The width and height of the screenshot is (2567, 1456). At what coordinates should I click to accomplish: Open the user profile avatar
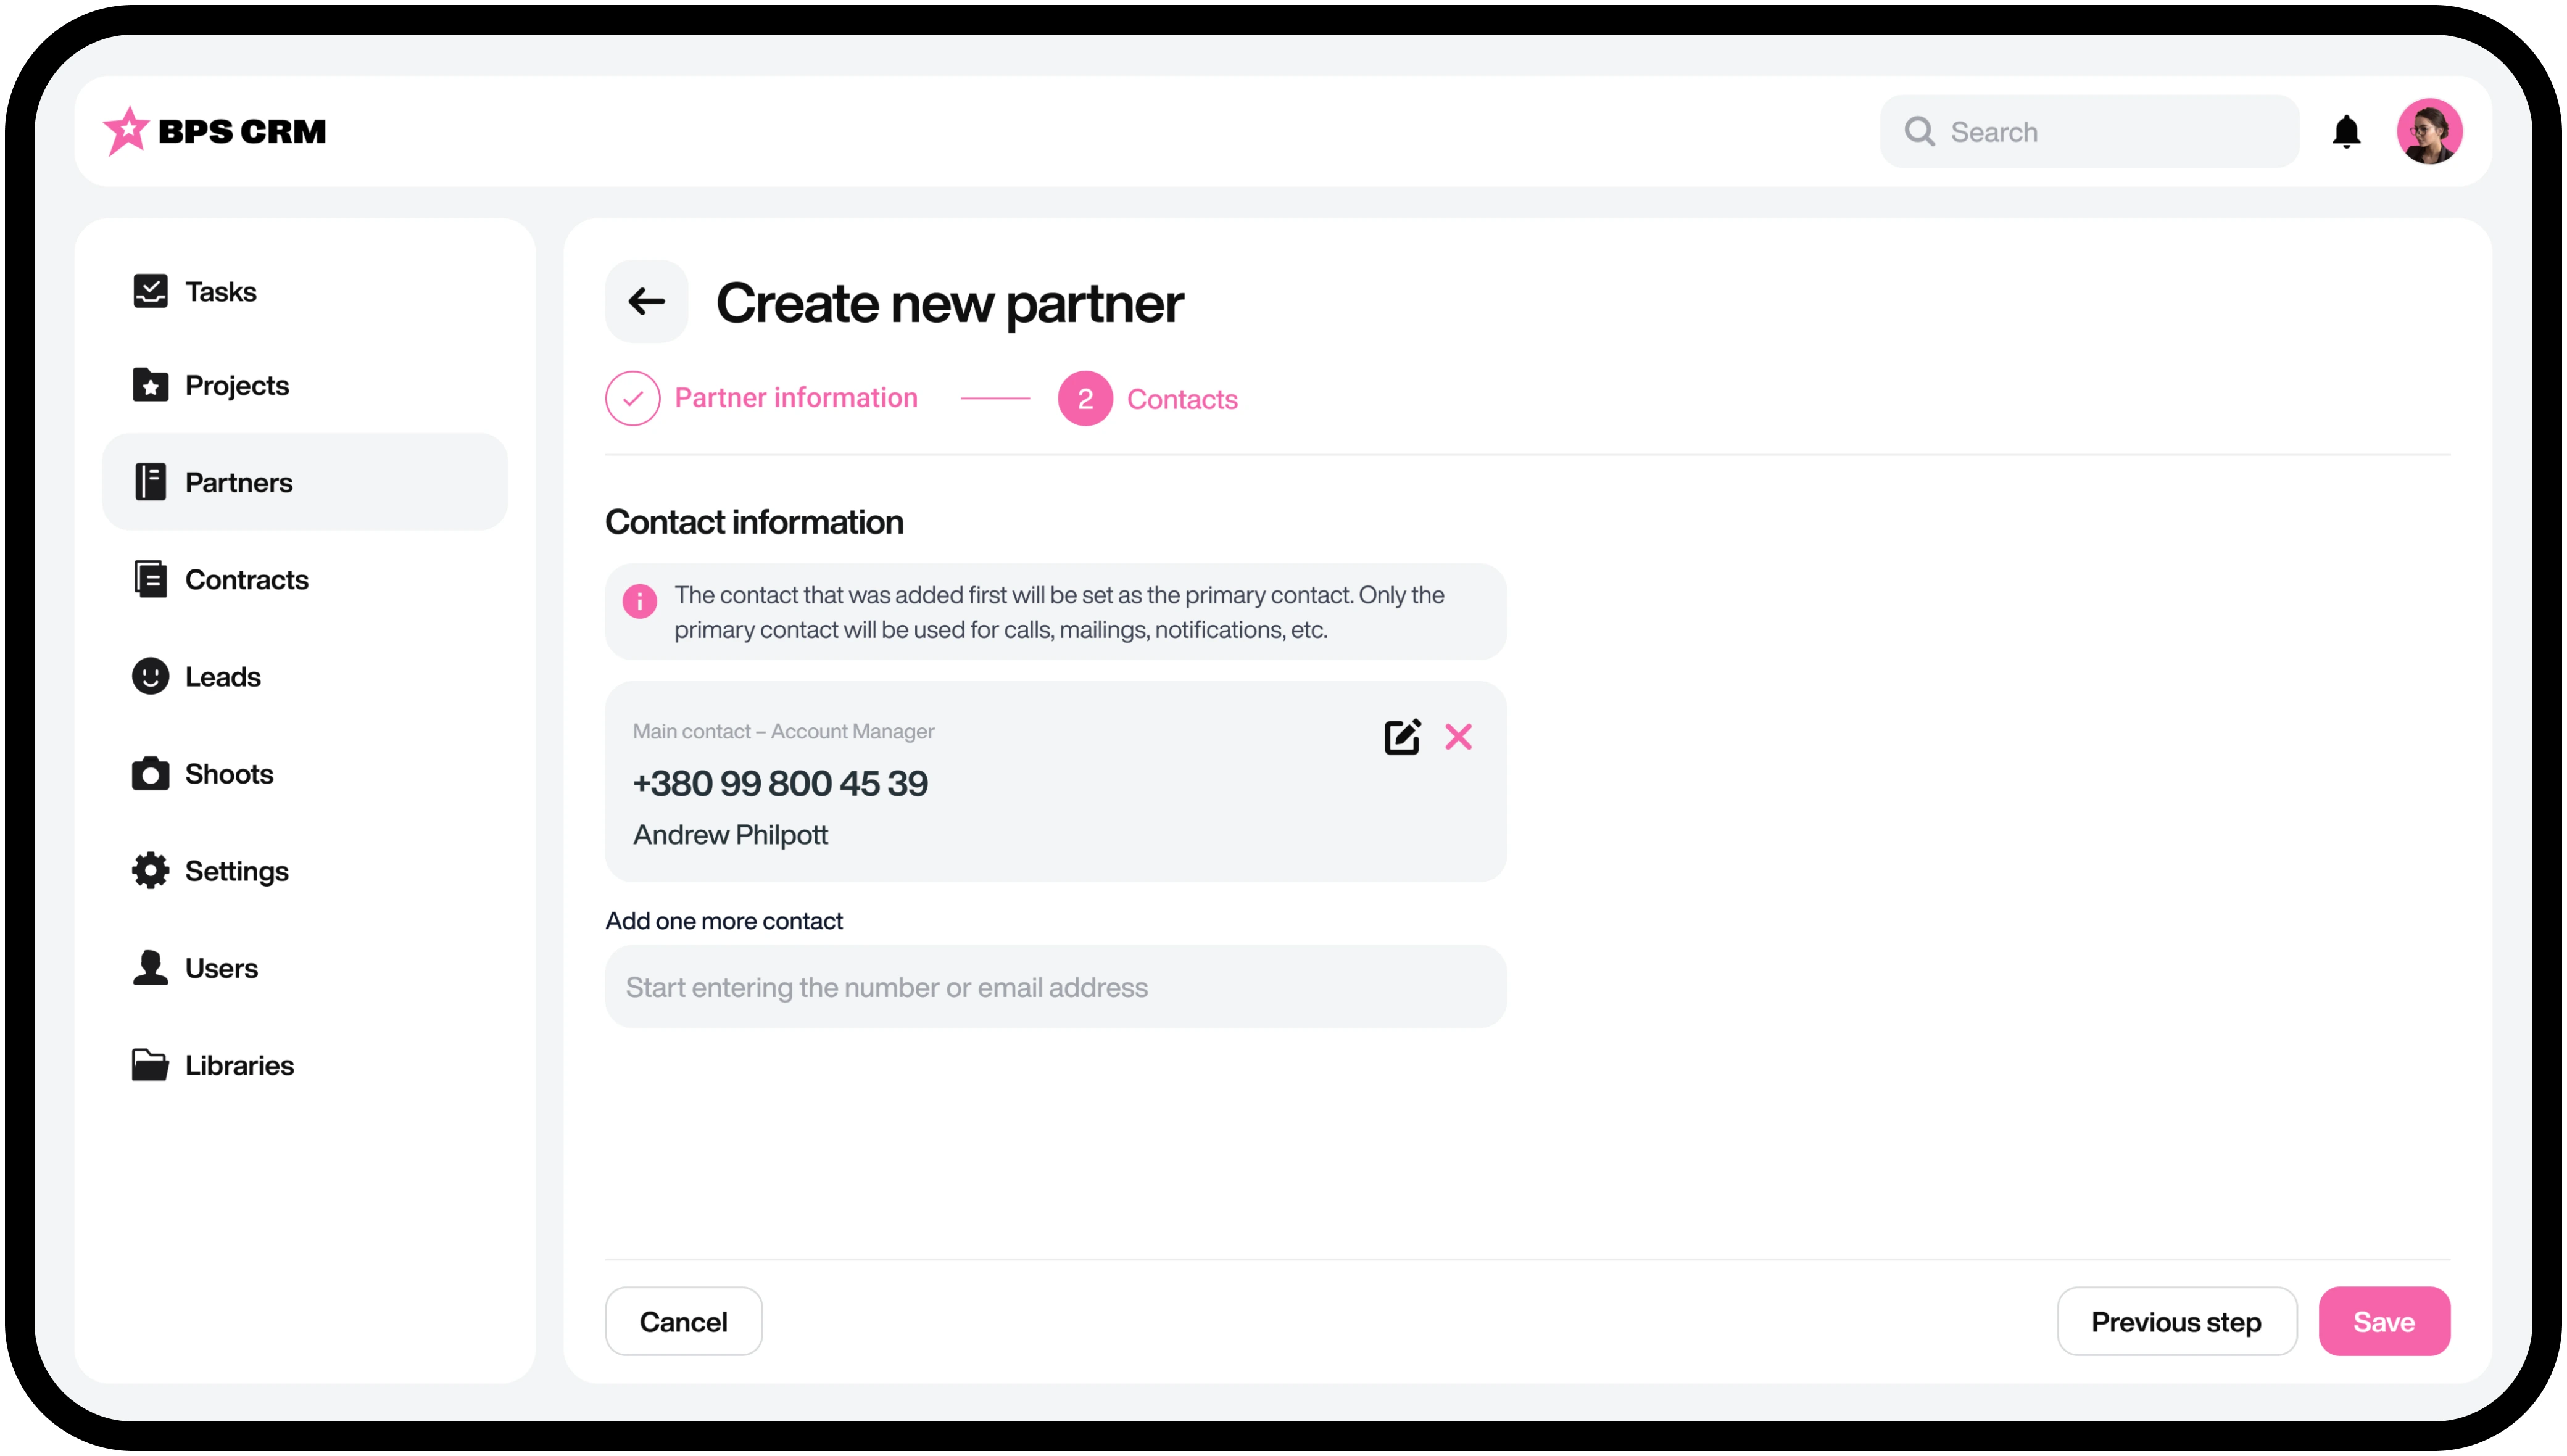coord(2428,131)
